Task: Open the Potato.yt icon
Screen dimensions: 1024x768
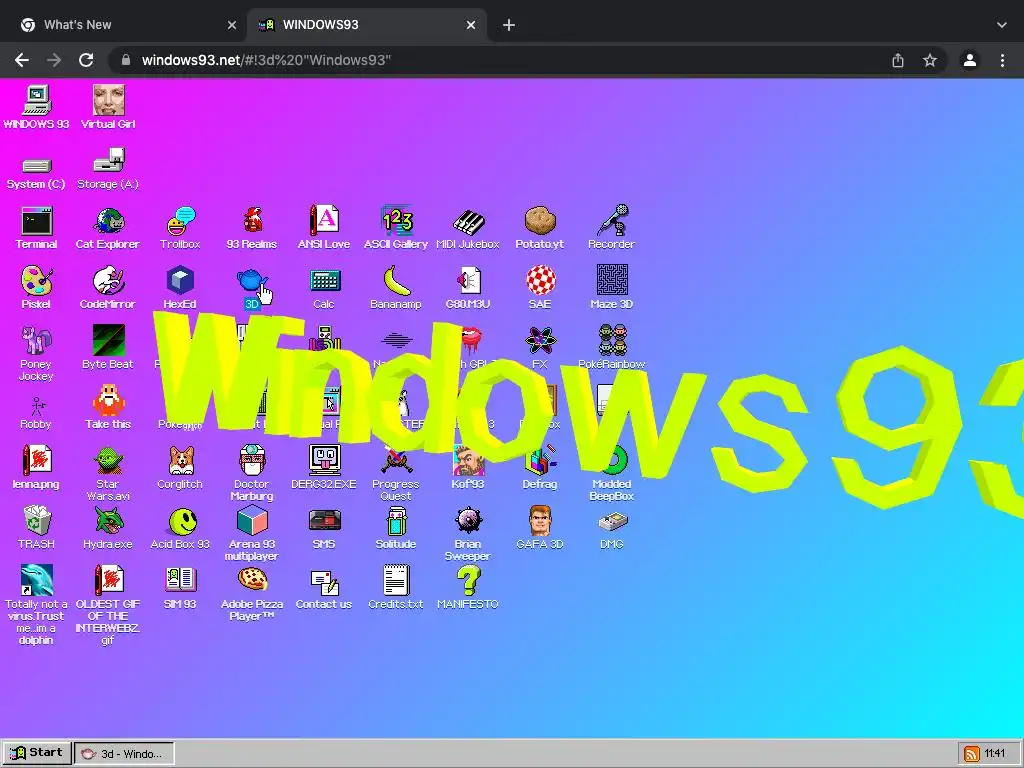Action: pos(539,221)
